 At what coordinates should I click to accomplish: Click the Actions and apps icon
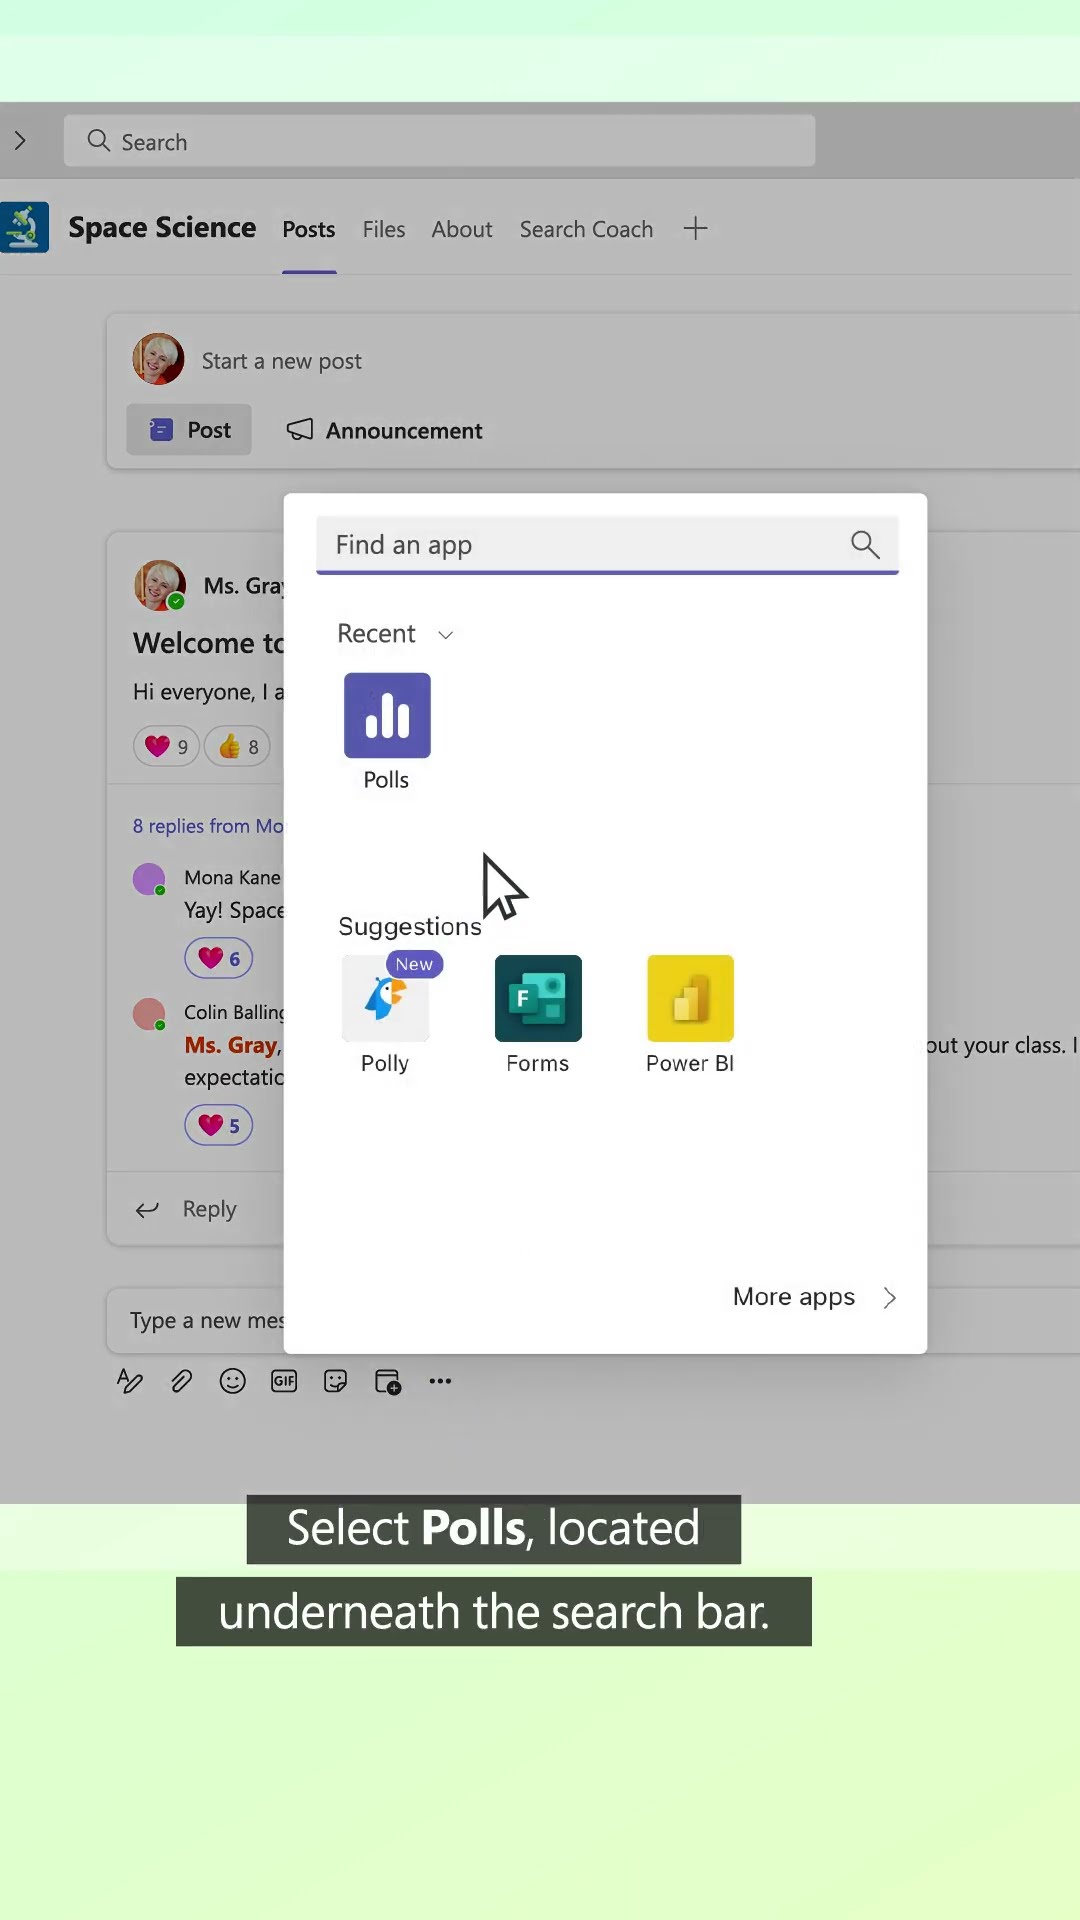click(388, 1381)
